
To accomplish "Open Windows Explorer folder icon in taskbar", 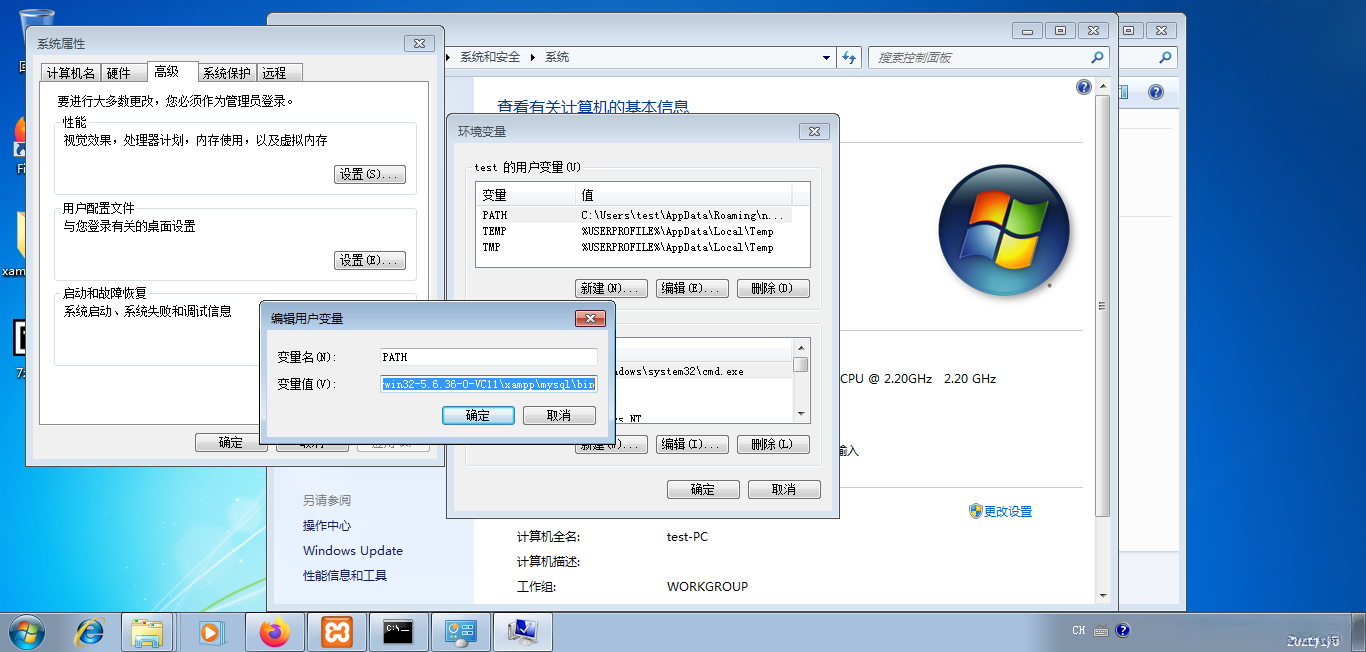I will (x=147, y=632).
